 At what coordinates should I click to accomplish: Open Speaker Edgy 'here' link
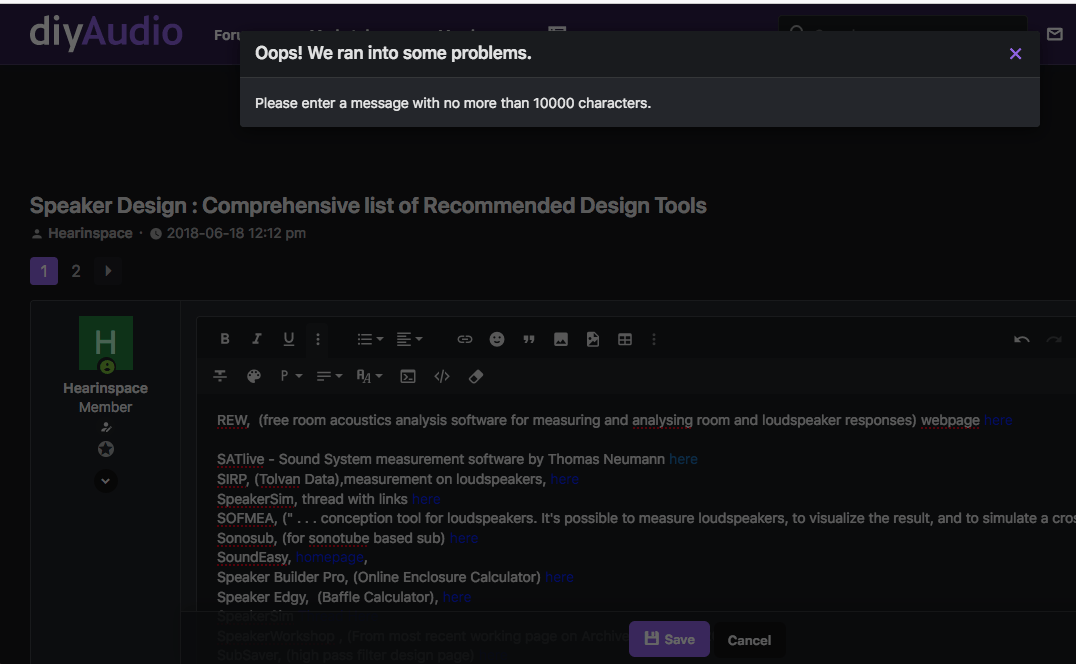point(457,597)
